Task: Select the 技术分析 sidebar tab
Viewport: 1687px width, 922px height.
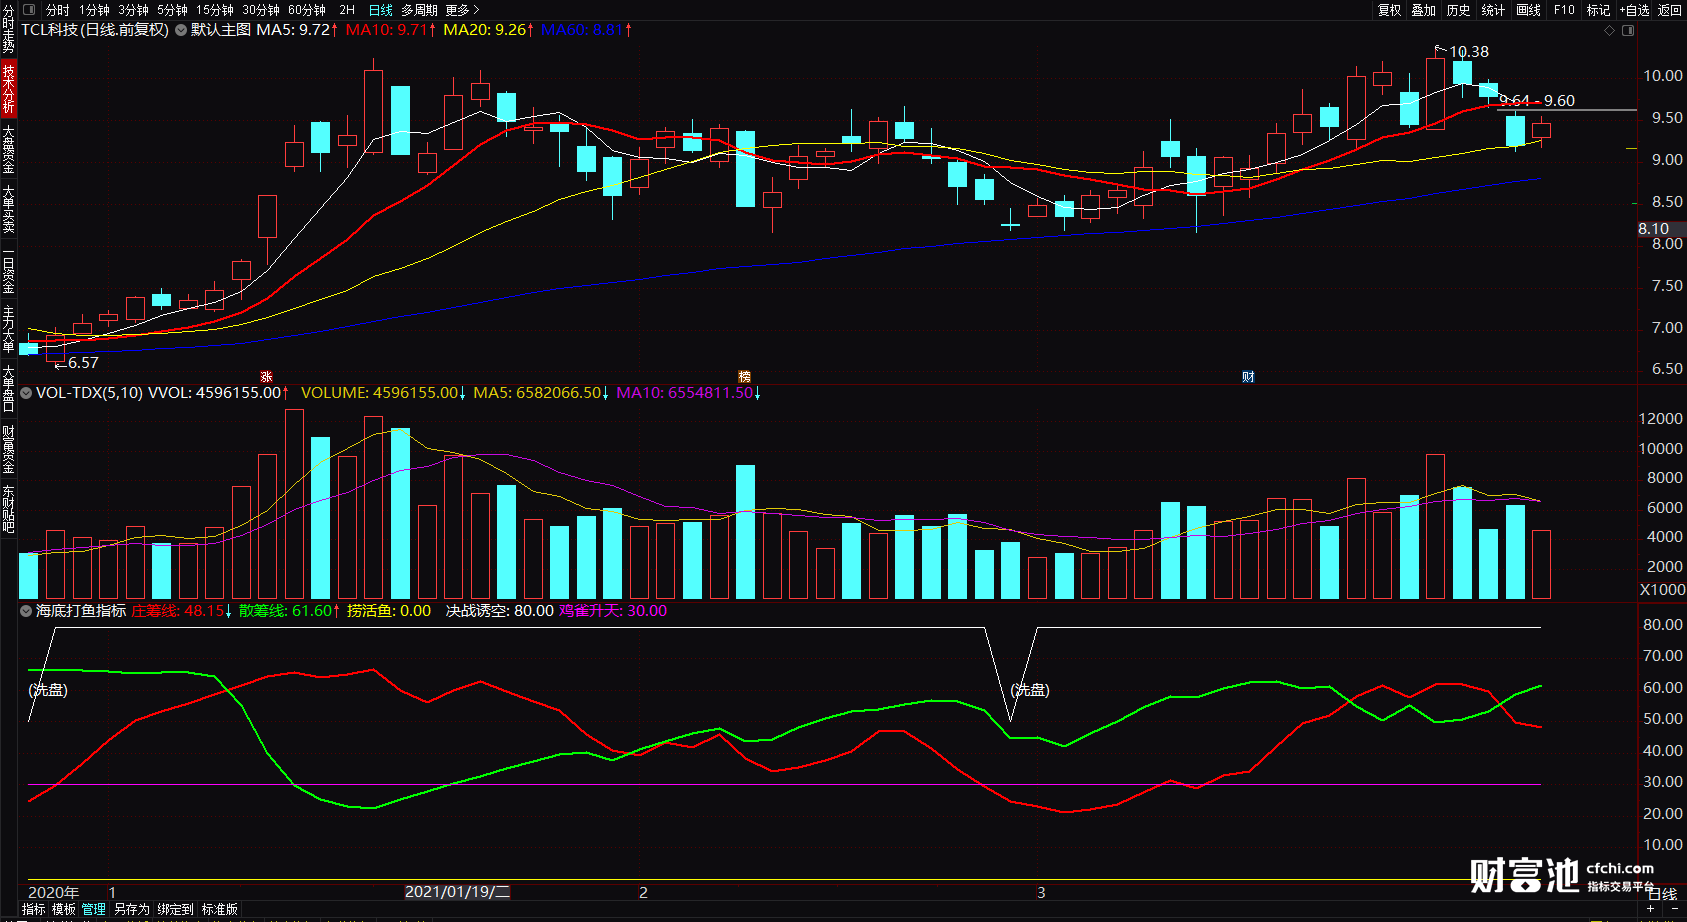Action: (x=8, y=88)
